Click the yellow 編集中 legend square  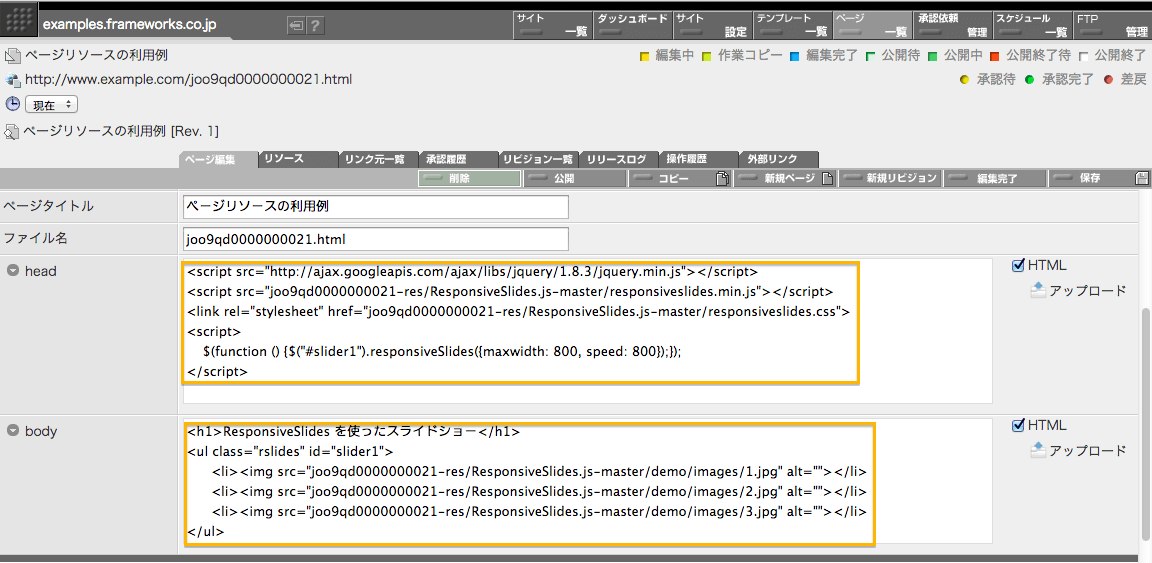point(645,56)
